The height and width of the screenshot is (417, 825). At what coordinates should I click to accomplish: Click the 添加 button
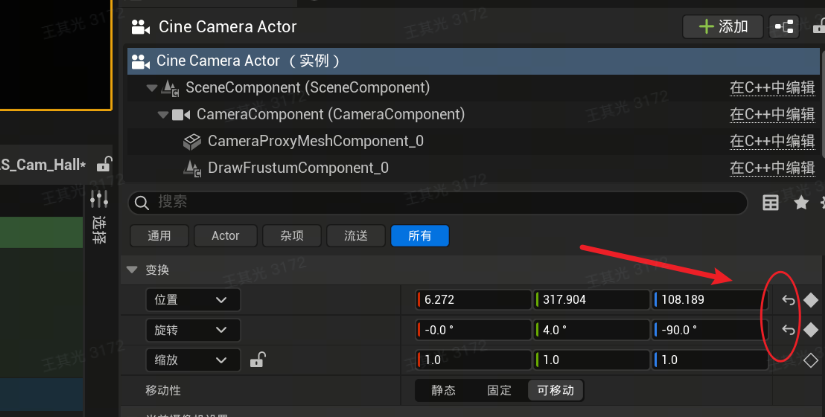pos(723,27)
